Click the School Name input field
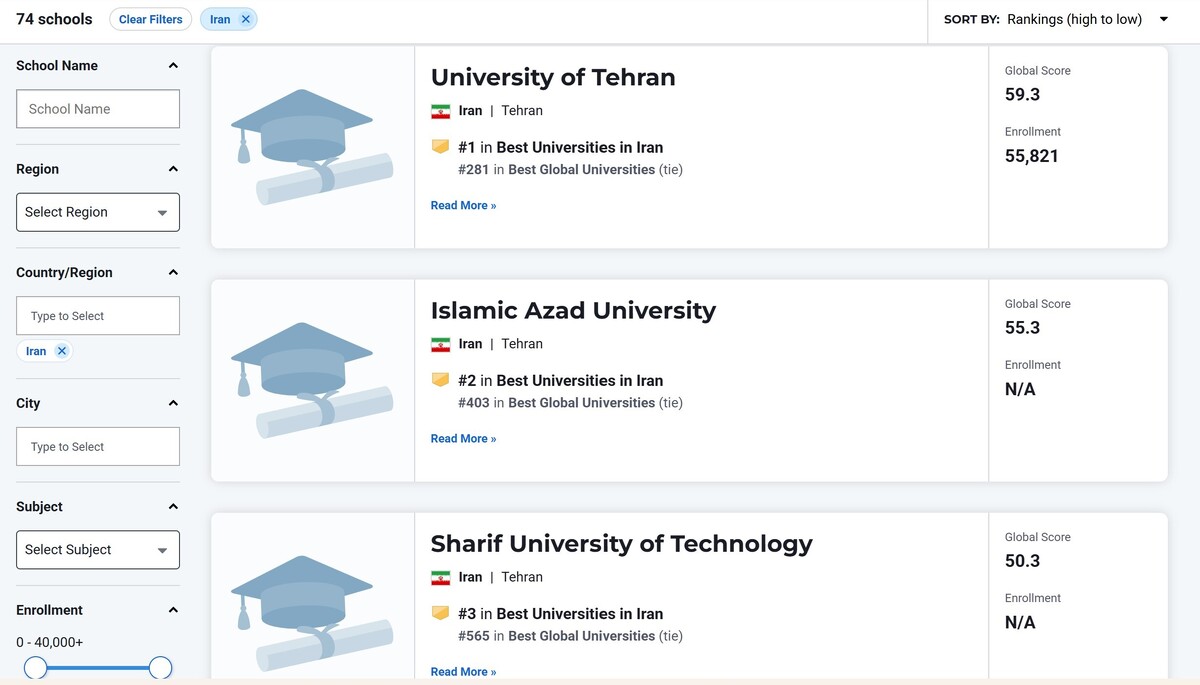The image size is (1200, 685). point(97,108)
